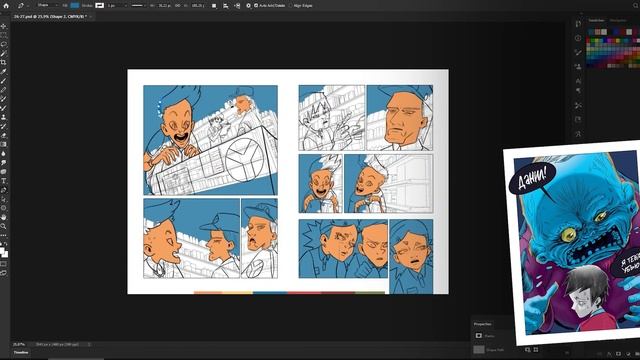This screenshot has width=640, height=360.
Task: Open the Paragraph panel icon
Action: coord(578,91)
